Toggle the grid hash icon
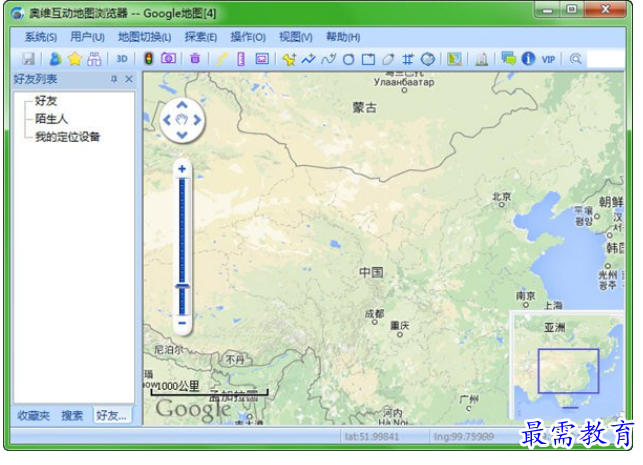Image resolution: width=643 pixels, height=465 pixels. point(408,59)
